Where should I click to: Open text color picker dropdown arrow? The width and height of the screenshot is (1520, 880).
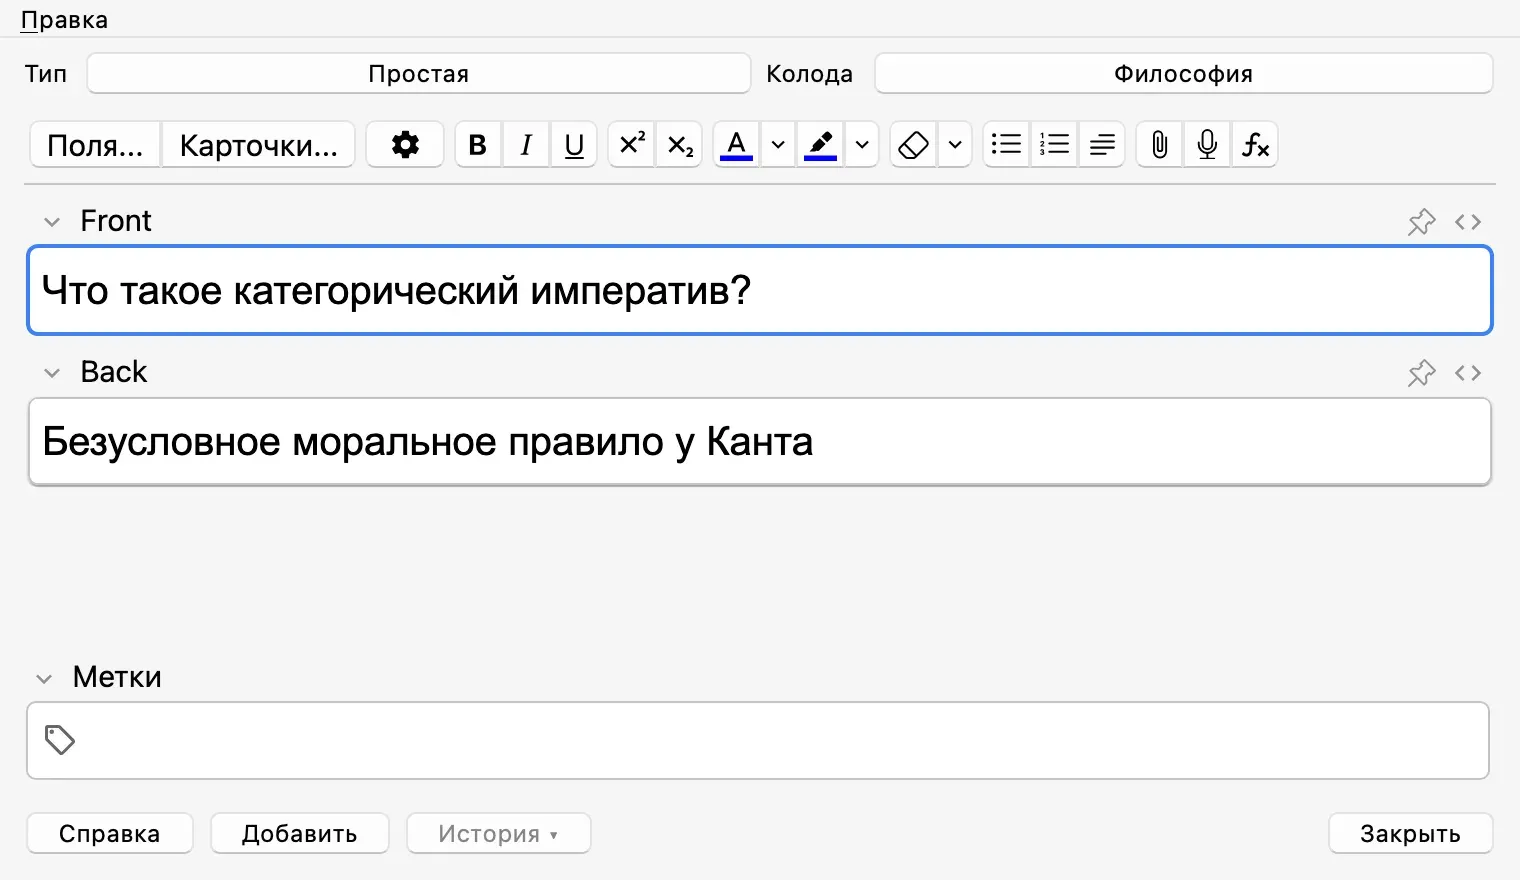click(x=778, y=145)
